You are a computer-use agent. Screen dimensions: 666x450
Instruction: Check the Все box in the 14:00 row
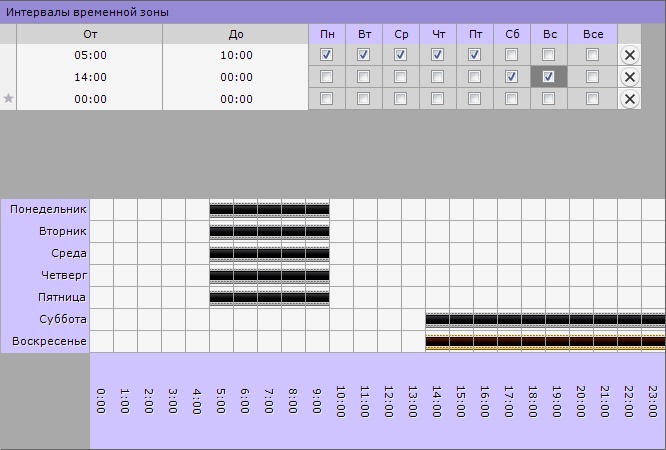pos(592,77)
